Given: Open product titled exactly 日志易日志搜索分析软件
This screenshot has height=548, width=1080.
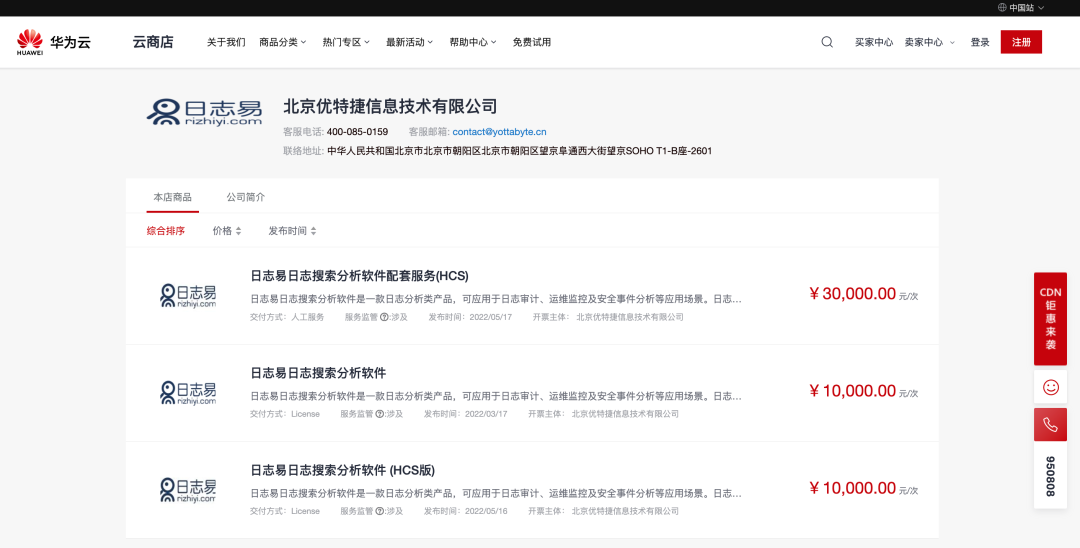Looking at the screenshot, I should coord(318,372).
